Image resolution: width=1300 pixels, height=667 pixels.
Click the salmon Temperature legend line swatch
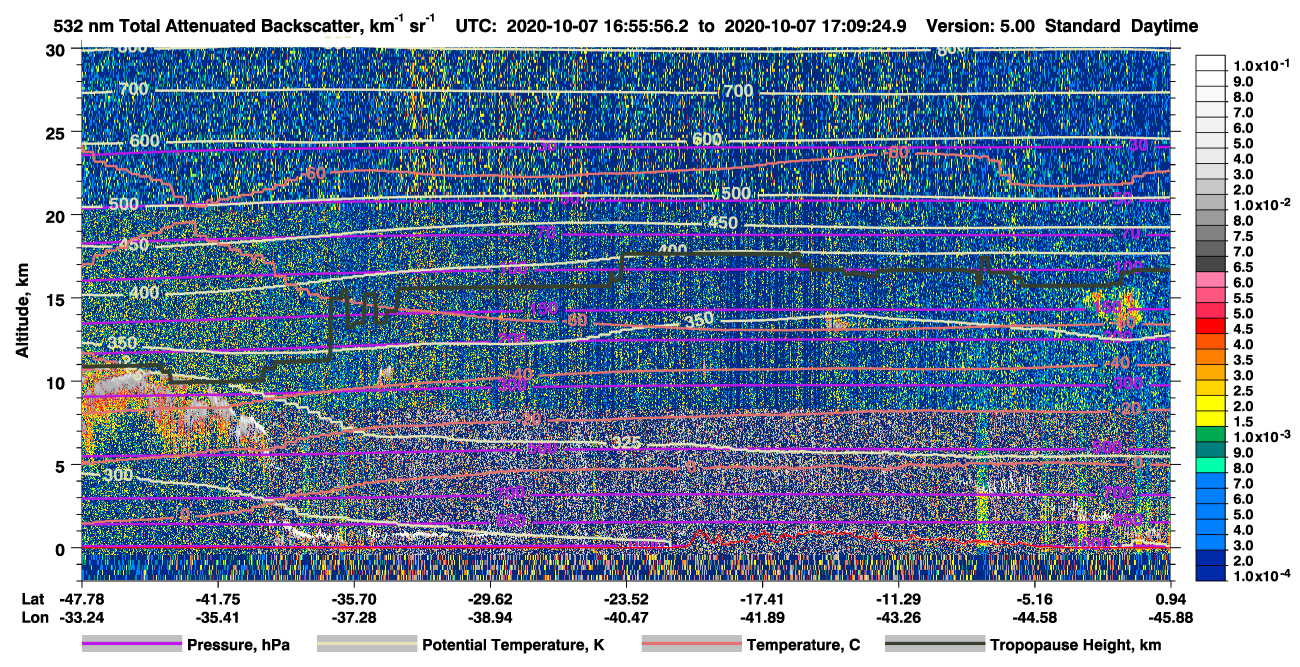[x=691, y=645]
